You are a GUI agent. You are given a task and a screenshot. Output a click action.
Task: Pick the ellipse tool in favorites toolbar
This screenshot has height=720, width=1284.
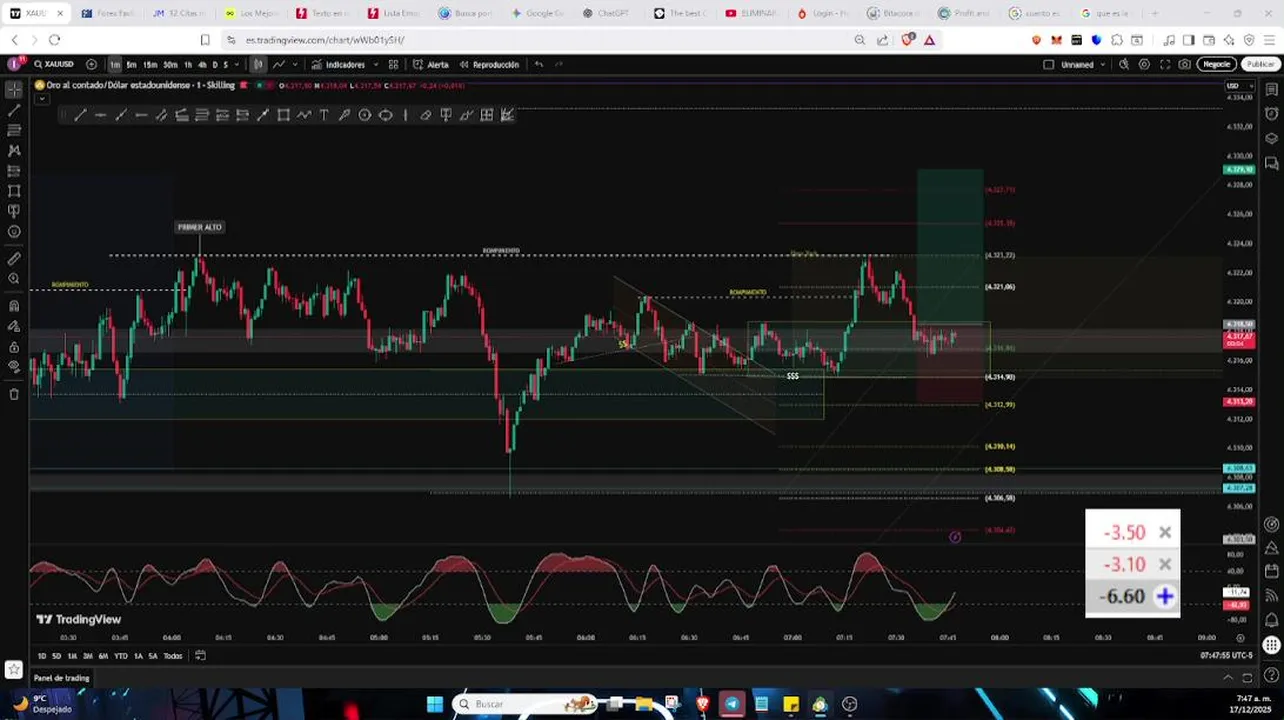tap(385, 115)
